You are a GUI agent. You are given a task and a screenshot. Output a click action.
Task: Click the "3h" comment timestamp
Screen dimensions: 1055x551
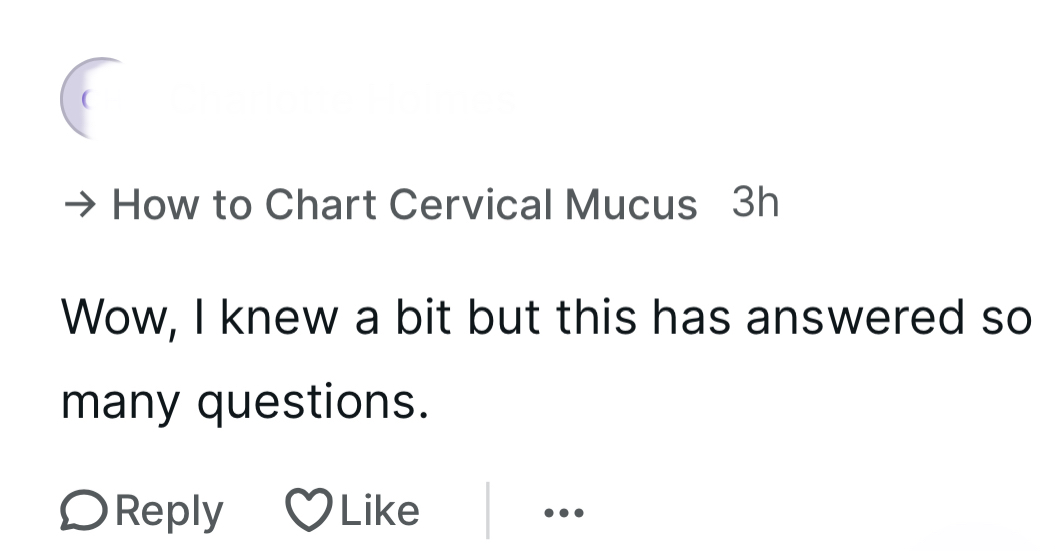[x=755, y=203]
